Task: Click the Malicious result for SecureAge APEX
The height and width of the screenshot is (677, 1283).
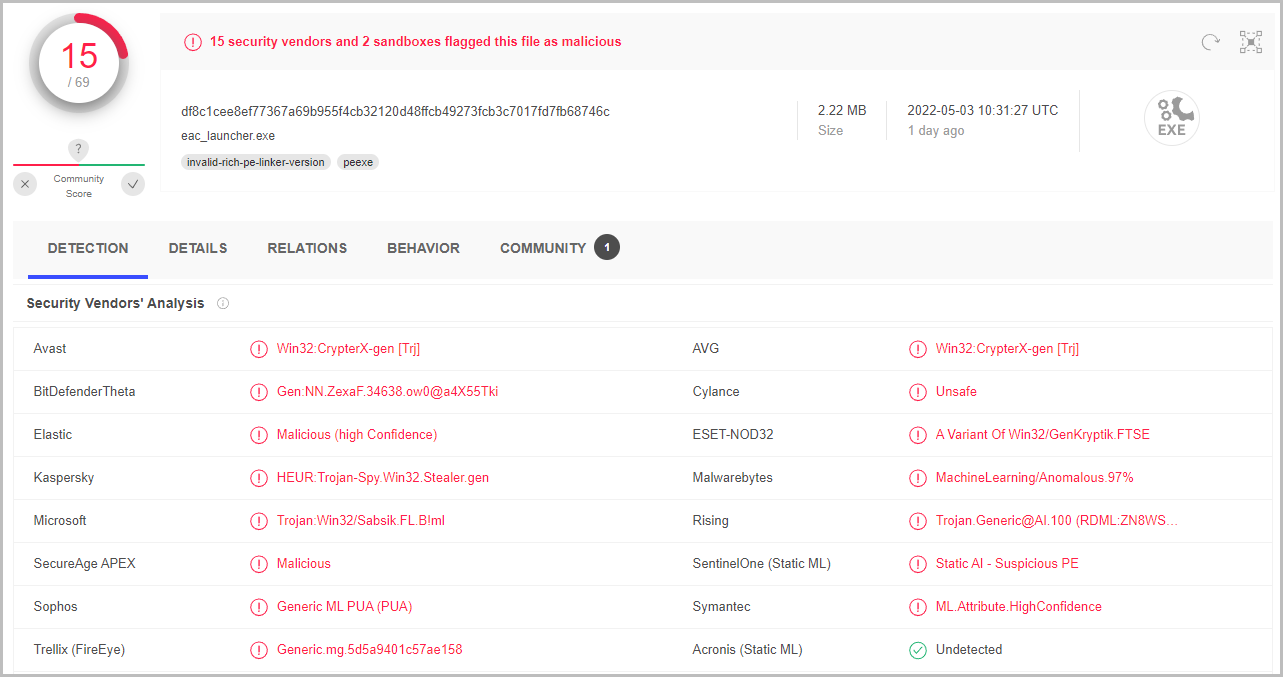Action: click(x=304, y=564)
